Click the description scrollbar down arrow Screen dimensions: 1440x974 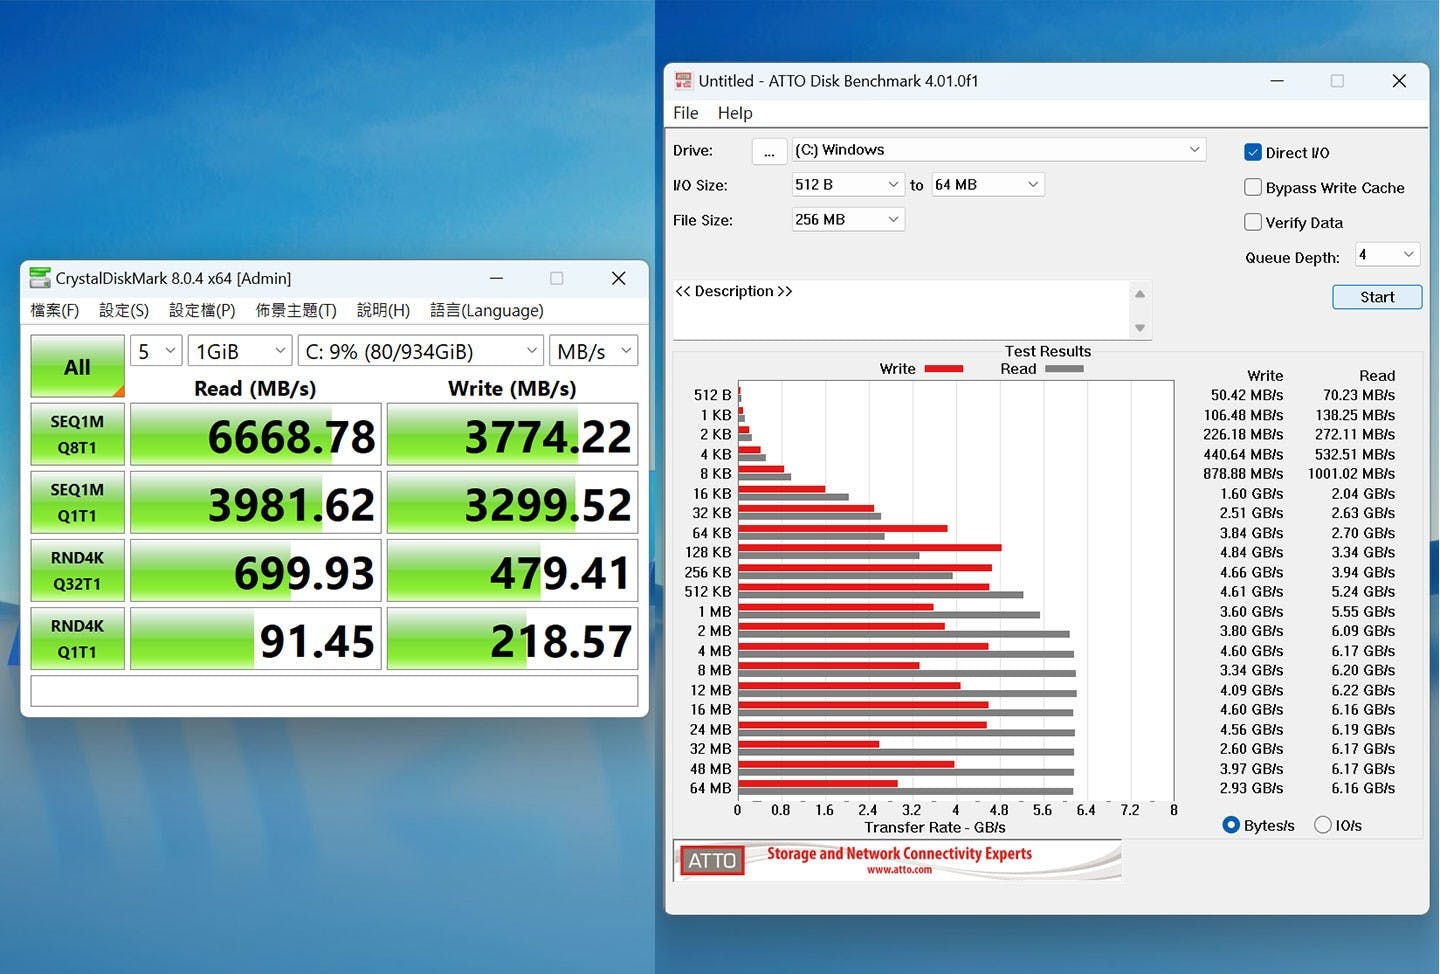tap(1140, 328)
